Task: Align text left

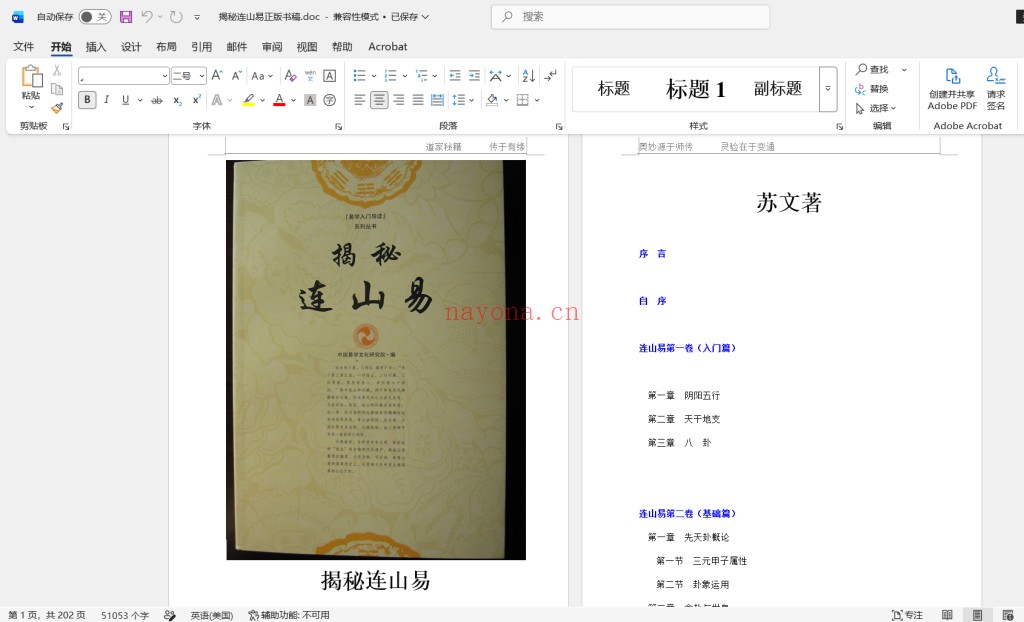Action: pyautogui.click(x=360, y=100)
